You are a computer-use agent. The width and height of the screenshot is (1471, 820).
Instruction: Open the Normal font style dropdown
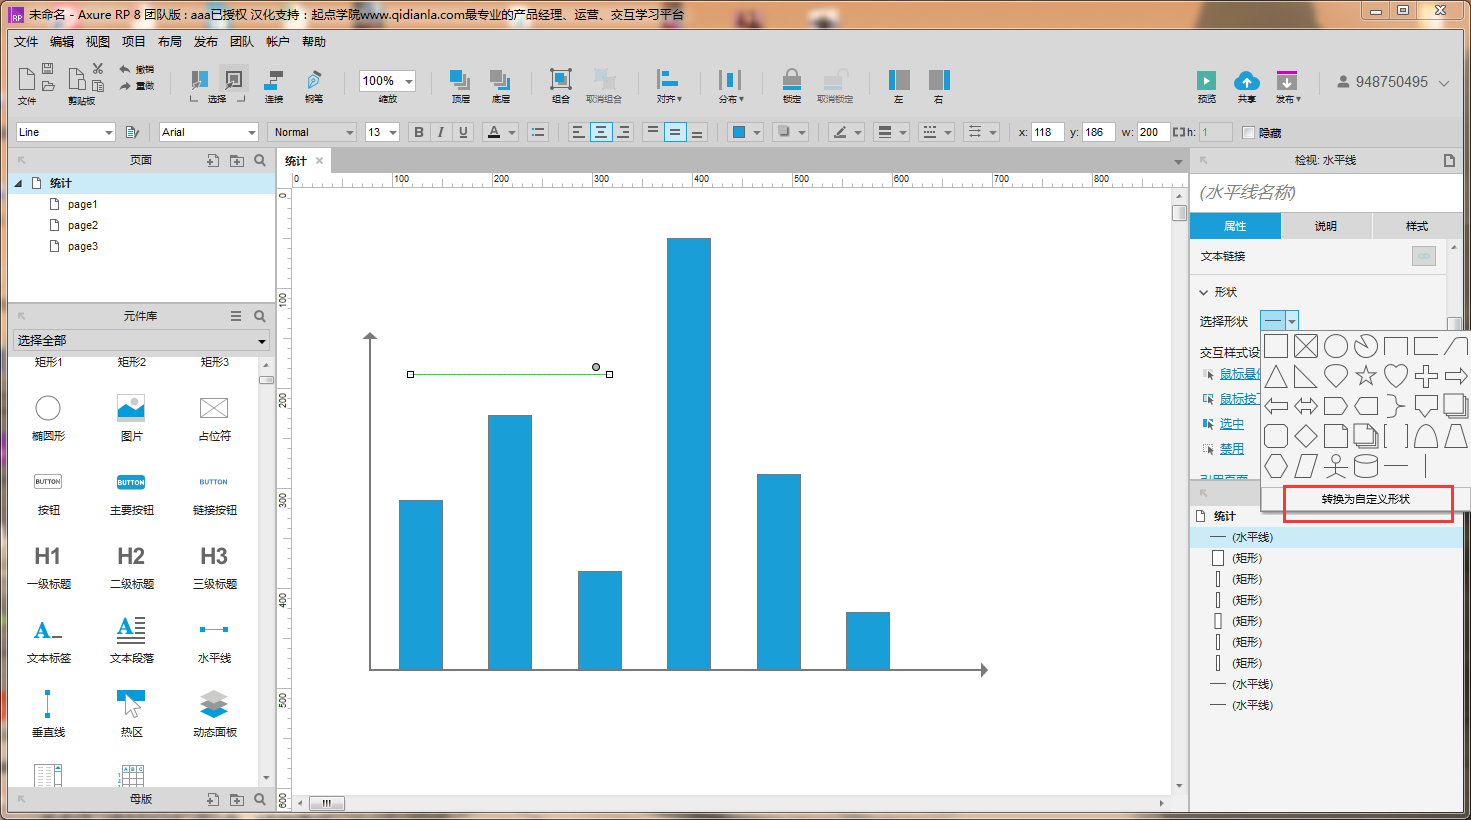pos(349,132)
